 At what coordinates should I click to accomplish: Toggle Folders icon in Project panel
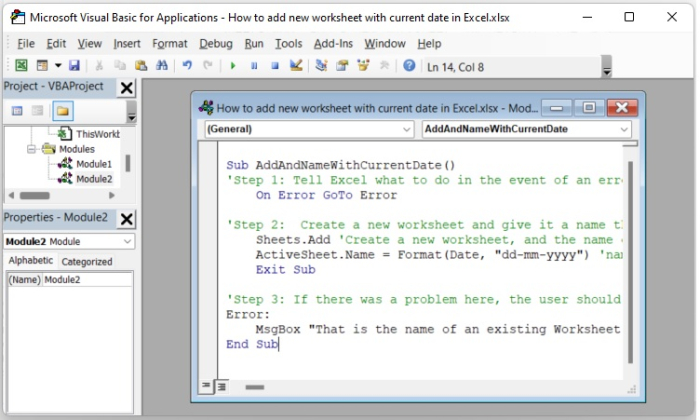tap(62, 111)
